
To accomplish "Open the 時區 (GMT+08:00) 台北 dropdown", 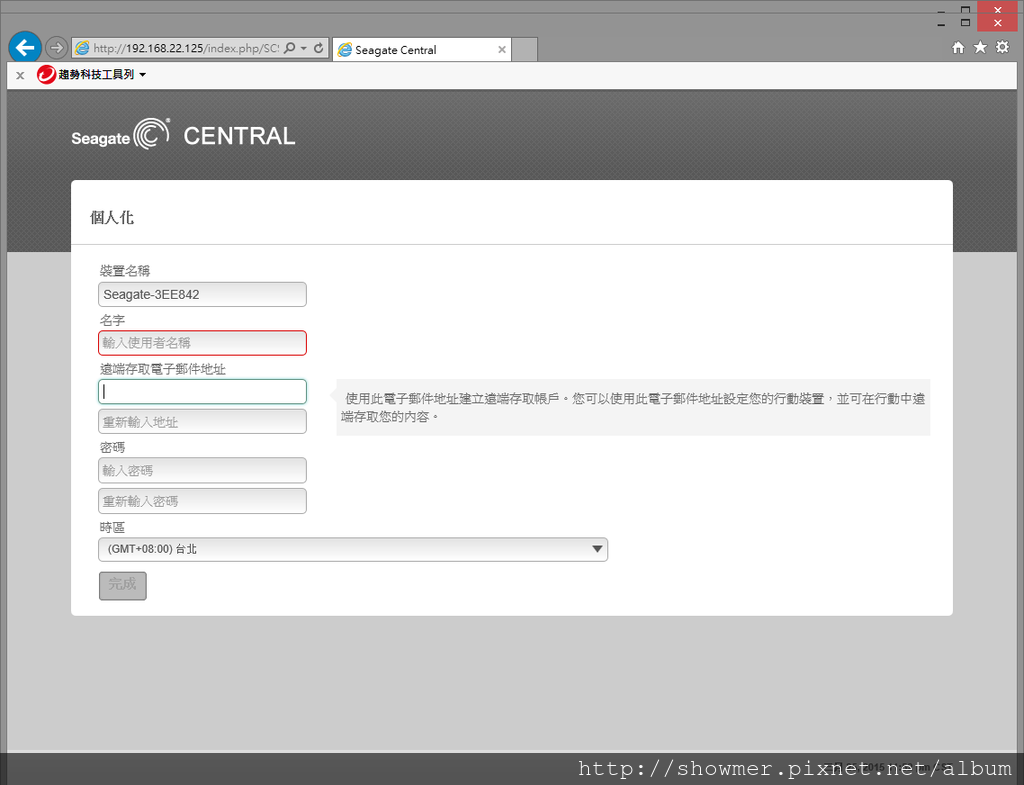I will pos(353,549).
